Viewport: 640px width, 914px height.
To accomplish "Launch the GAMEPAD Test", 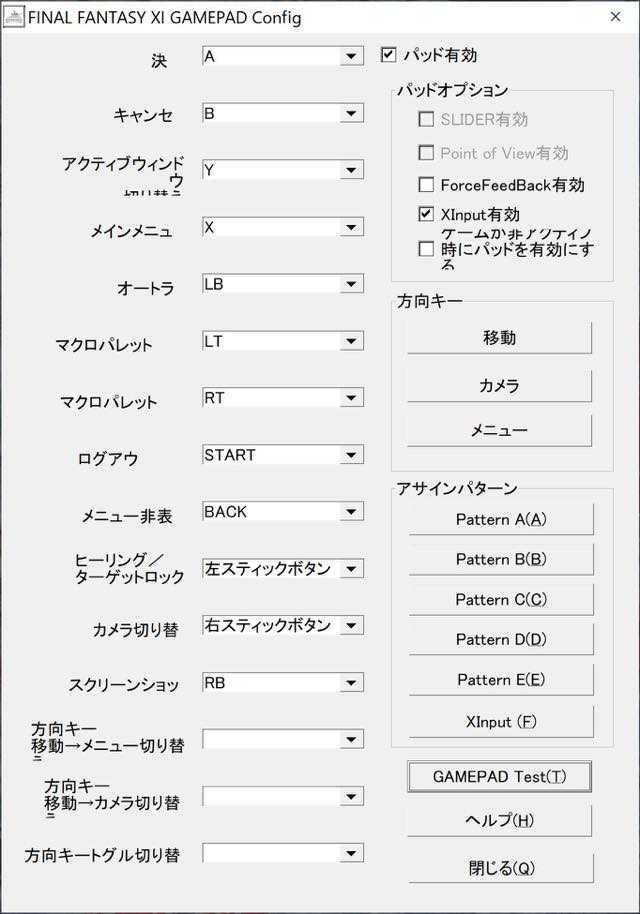I will [500, 775].
